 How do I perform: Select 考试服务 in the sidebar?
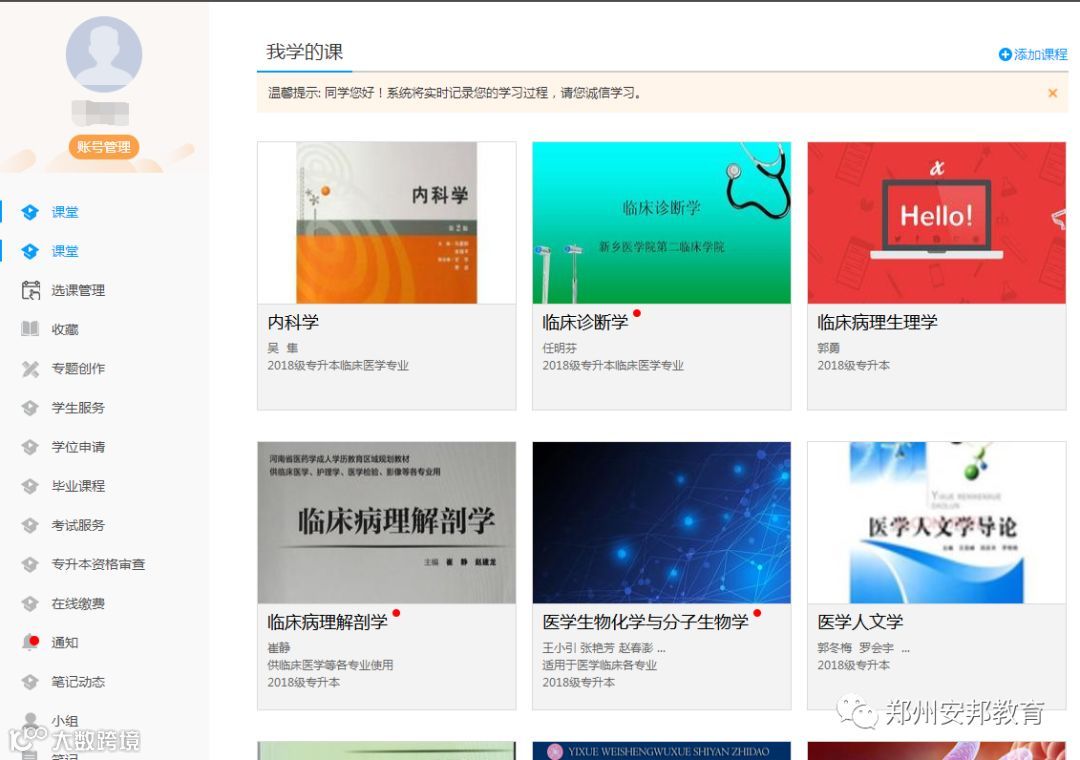click(x=78, y=526)
